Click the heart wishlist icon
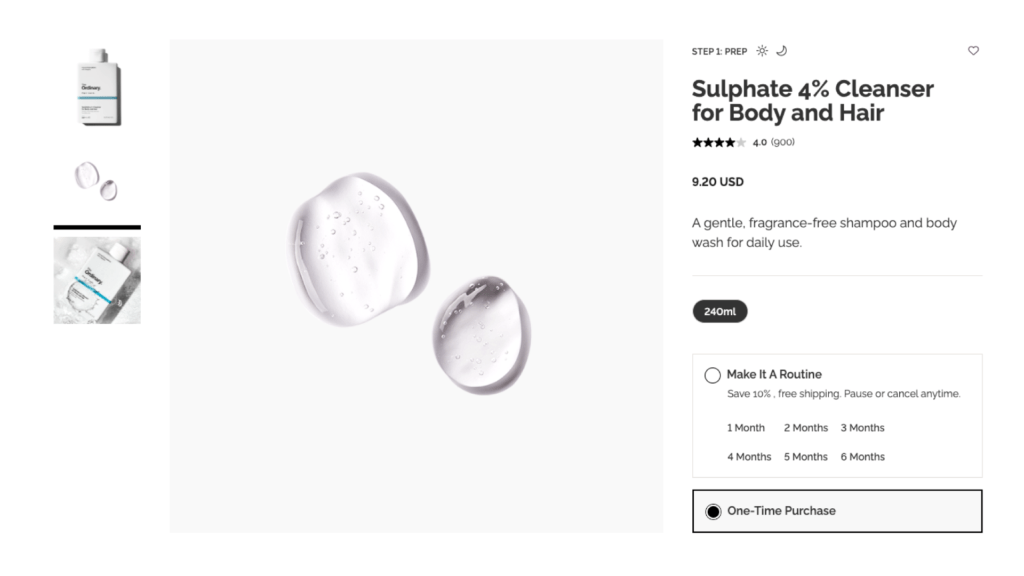The image size is (1024, 576). (973, 51)
